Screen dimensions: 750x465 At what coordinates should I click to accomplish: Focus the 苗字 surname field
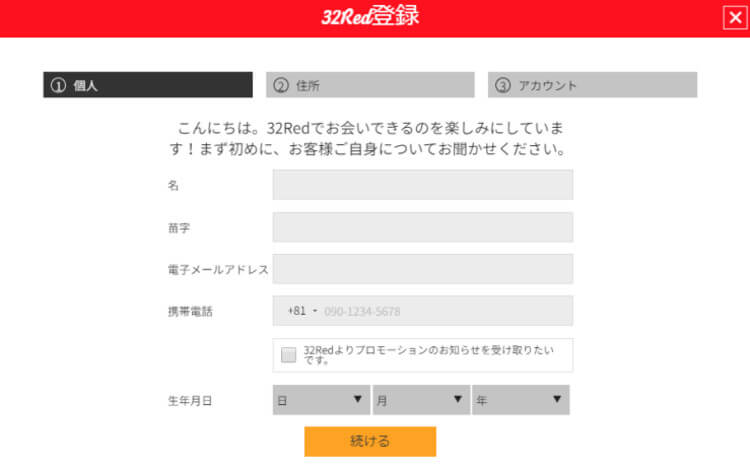click(x=423, y=227)
